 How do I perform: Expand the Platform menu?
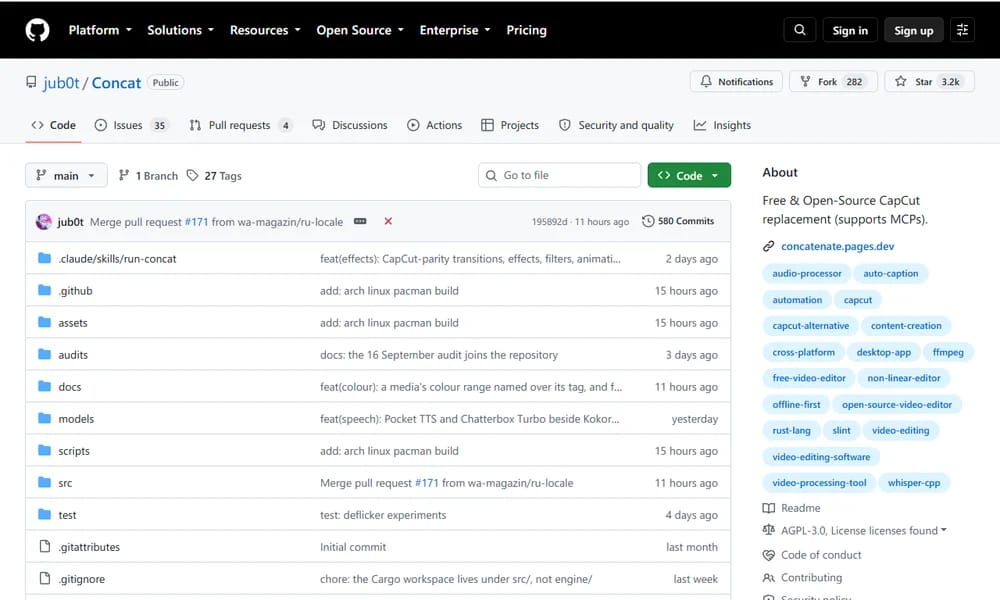click(x=100, y=30)
